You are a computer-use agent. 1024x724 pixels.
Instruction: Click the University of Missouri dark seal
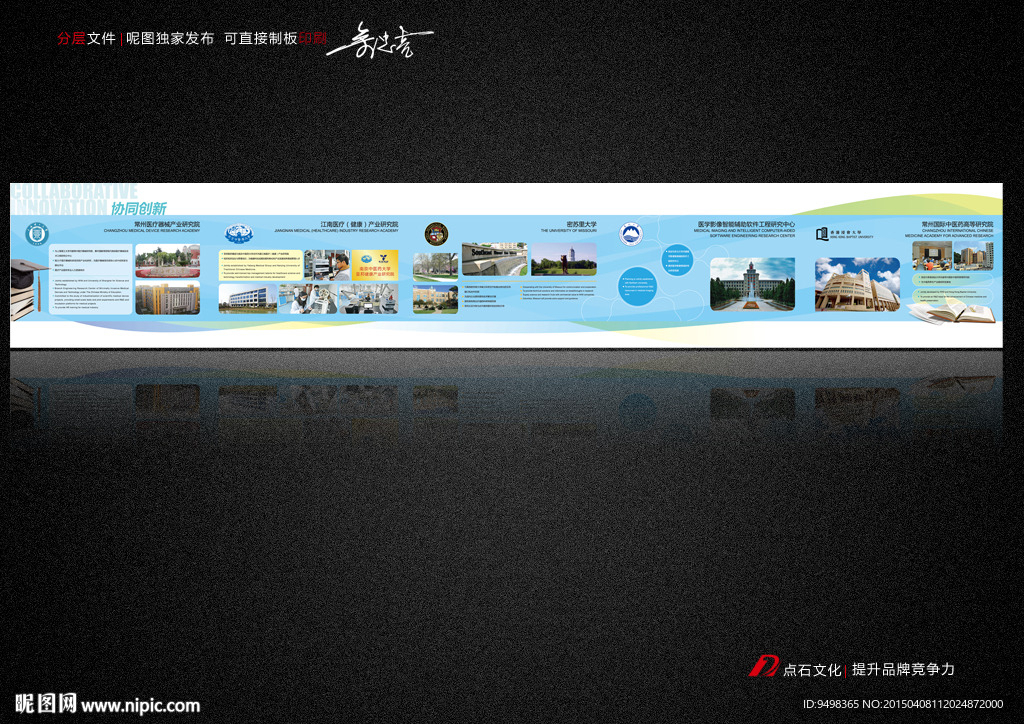coord(436,234)
